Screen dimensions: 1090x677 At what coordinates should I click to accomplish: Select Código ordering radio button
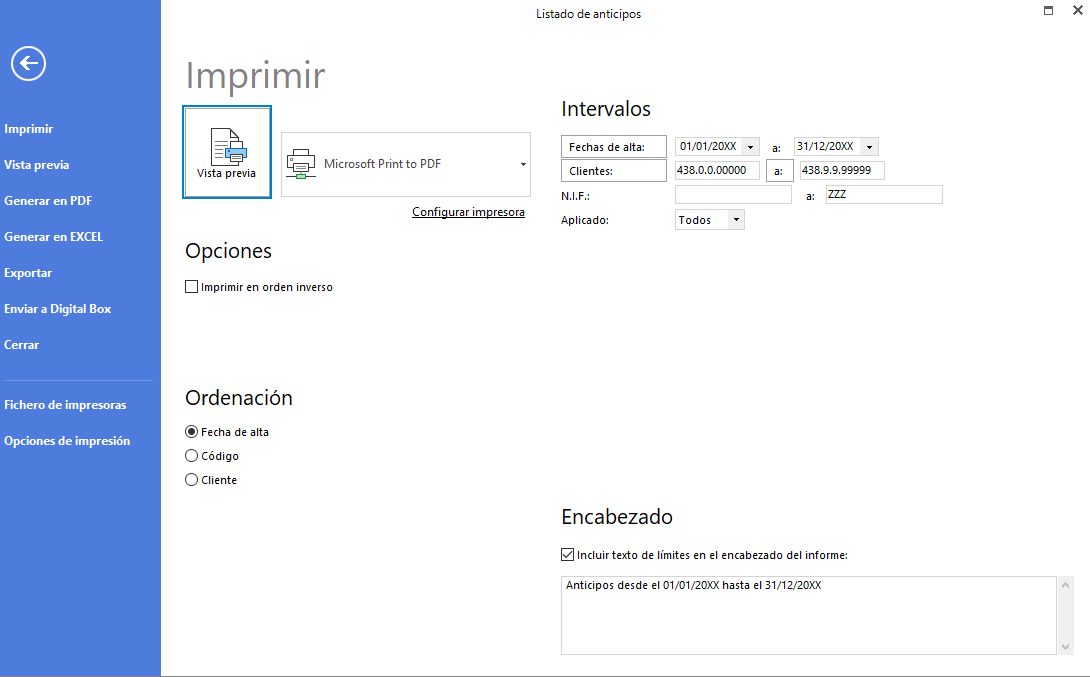[x=192, y=456]
